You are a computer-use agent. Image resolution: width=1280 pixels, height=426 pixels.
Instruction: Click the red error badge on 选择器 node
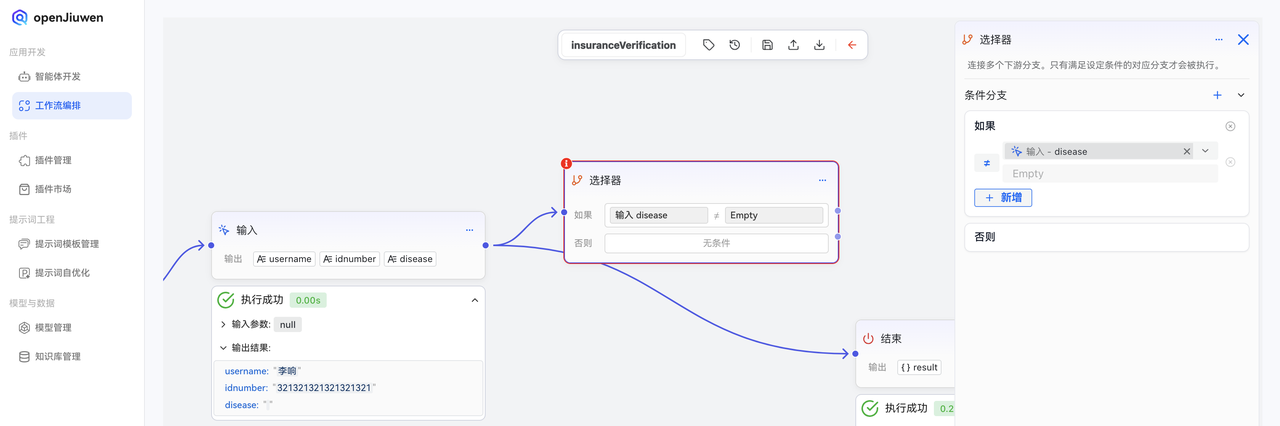coord(566,163)
